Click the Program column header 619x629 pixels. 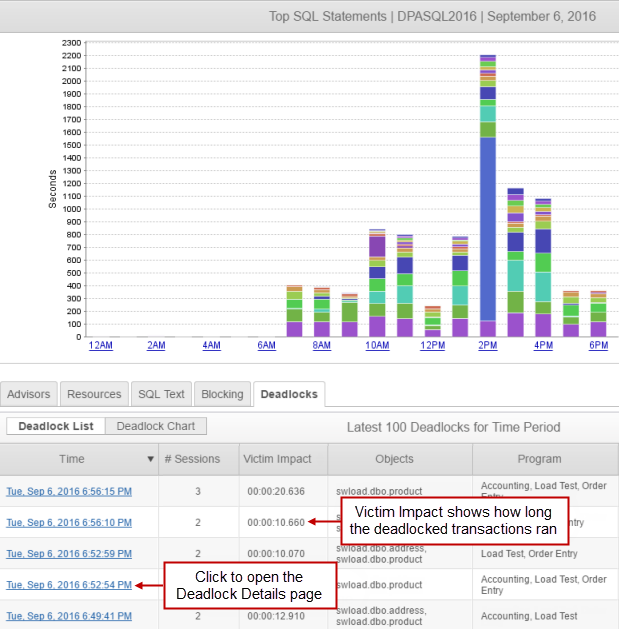(x=539, y=459)
